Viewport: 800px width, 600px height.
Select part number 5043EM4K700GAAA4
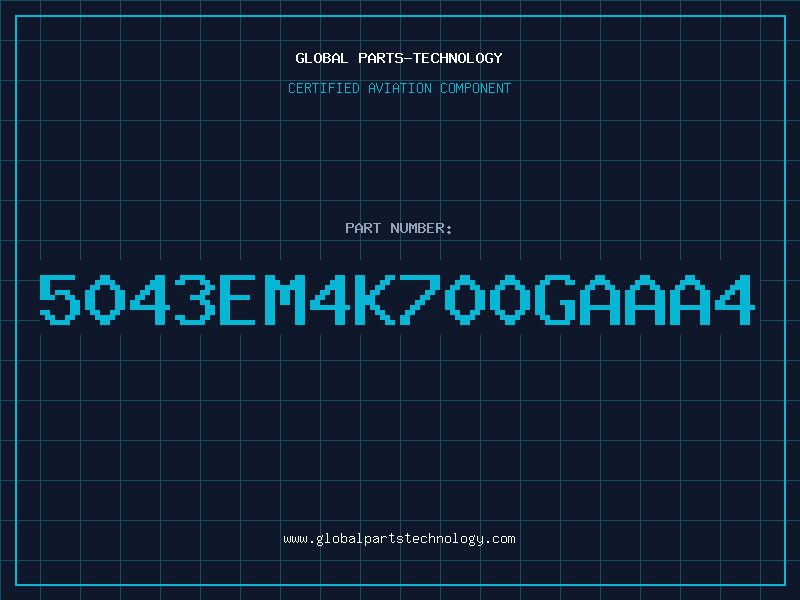[x=397, y=299]
